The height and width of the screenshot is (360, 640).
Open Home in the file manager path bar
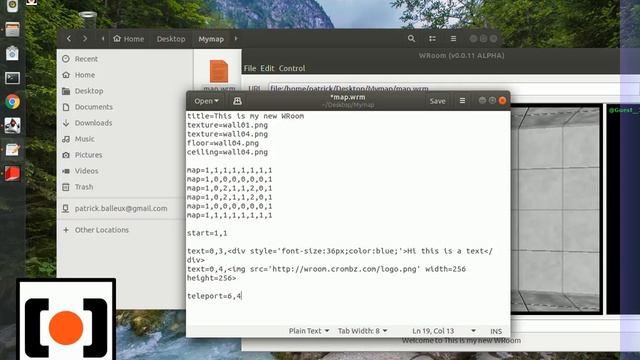click(129, 39)
